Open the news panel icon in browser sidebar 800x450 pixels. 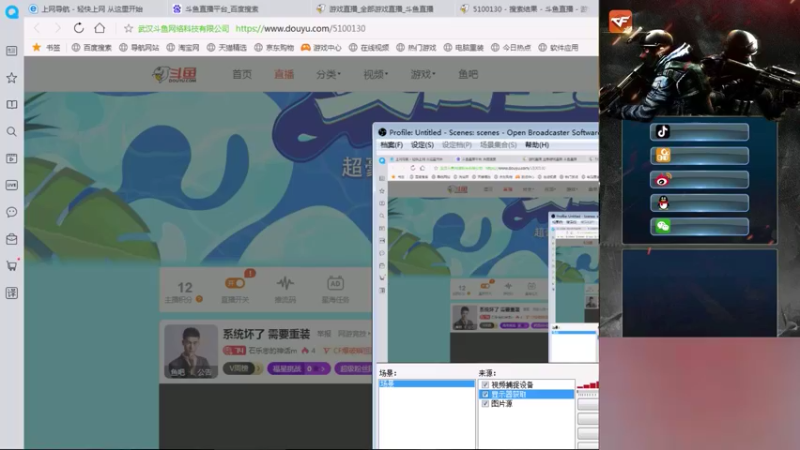pos(11,51)
